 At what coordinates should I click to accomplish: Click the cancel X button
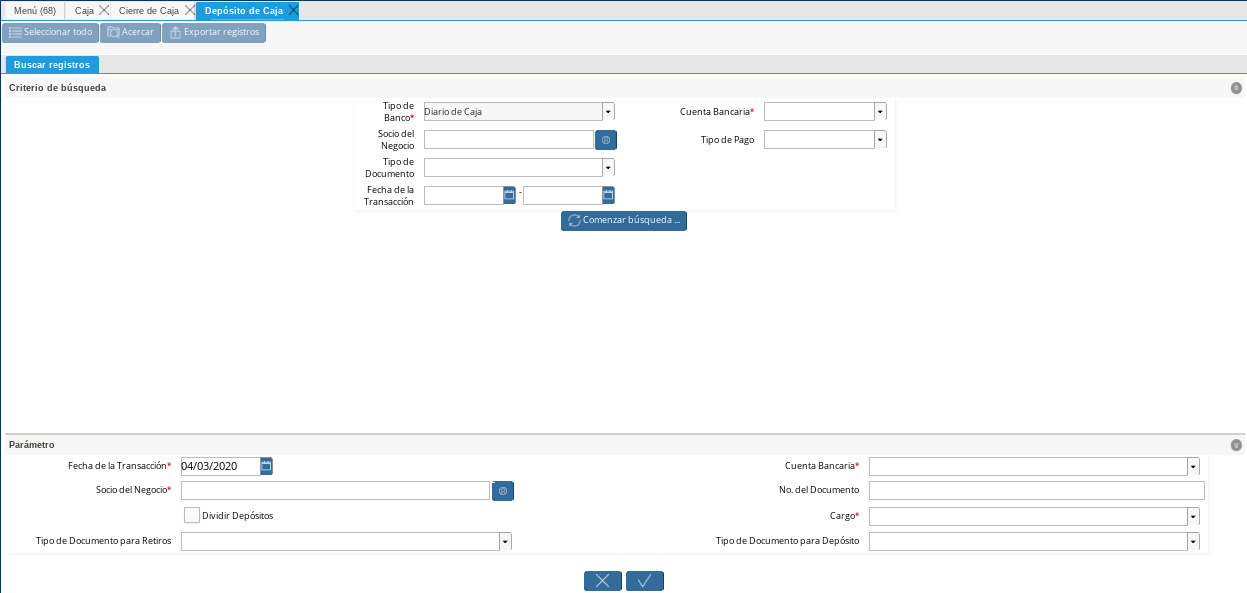603,581
